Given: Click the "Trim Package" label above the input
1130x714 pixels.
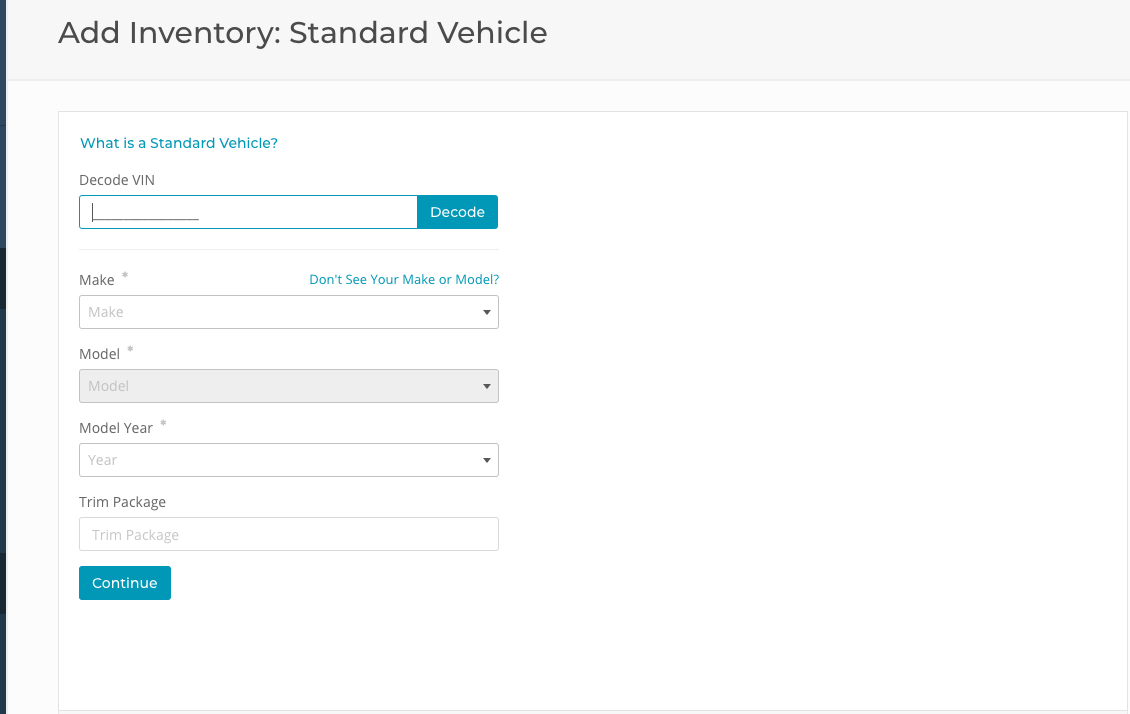Looking at the screenshot, I should (x=123, y=502).
